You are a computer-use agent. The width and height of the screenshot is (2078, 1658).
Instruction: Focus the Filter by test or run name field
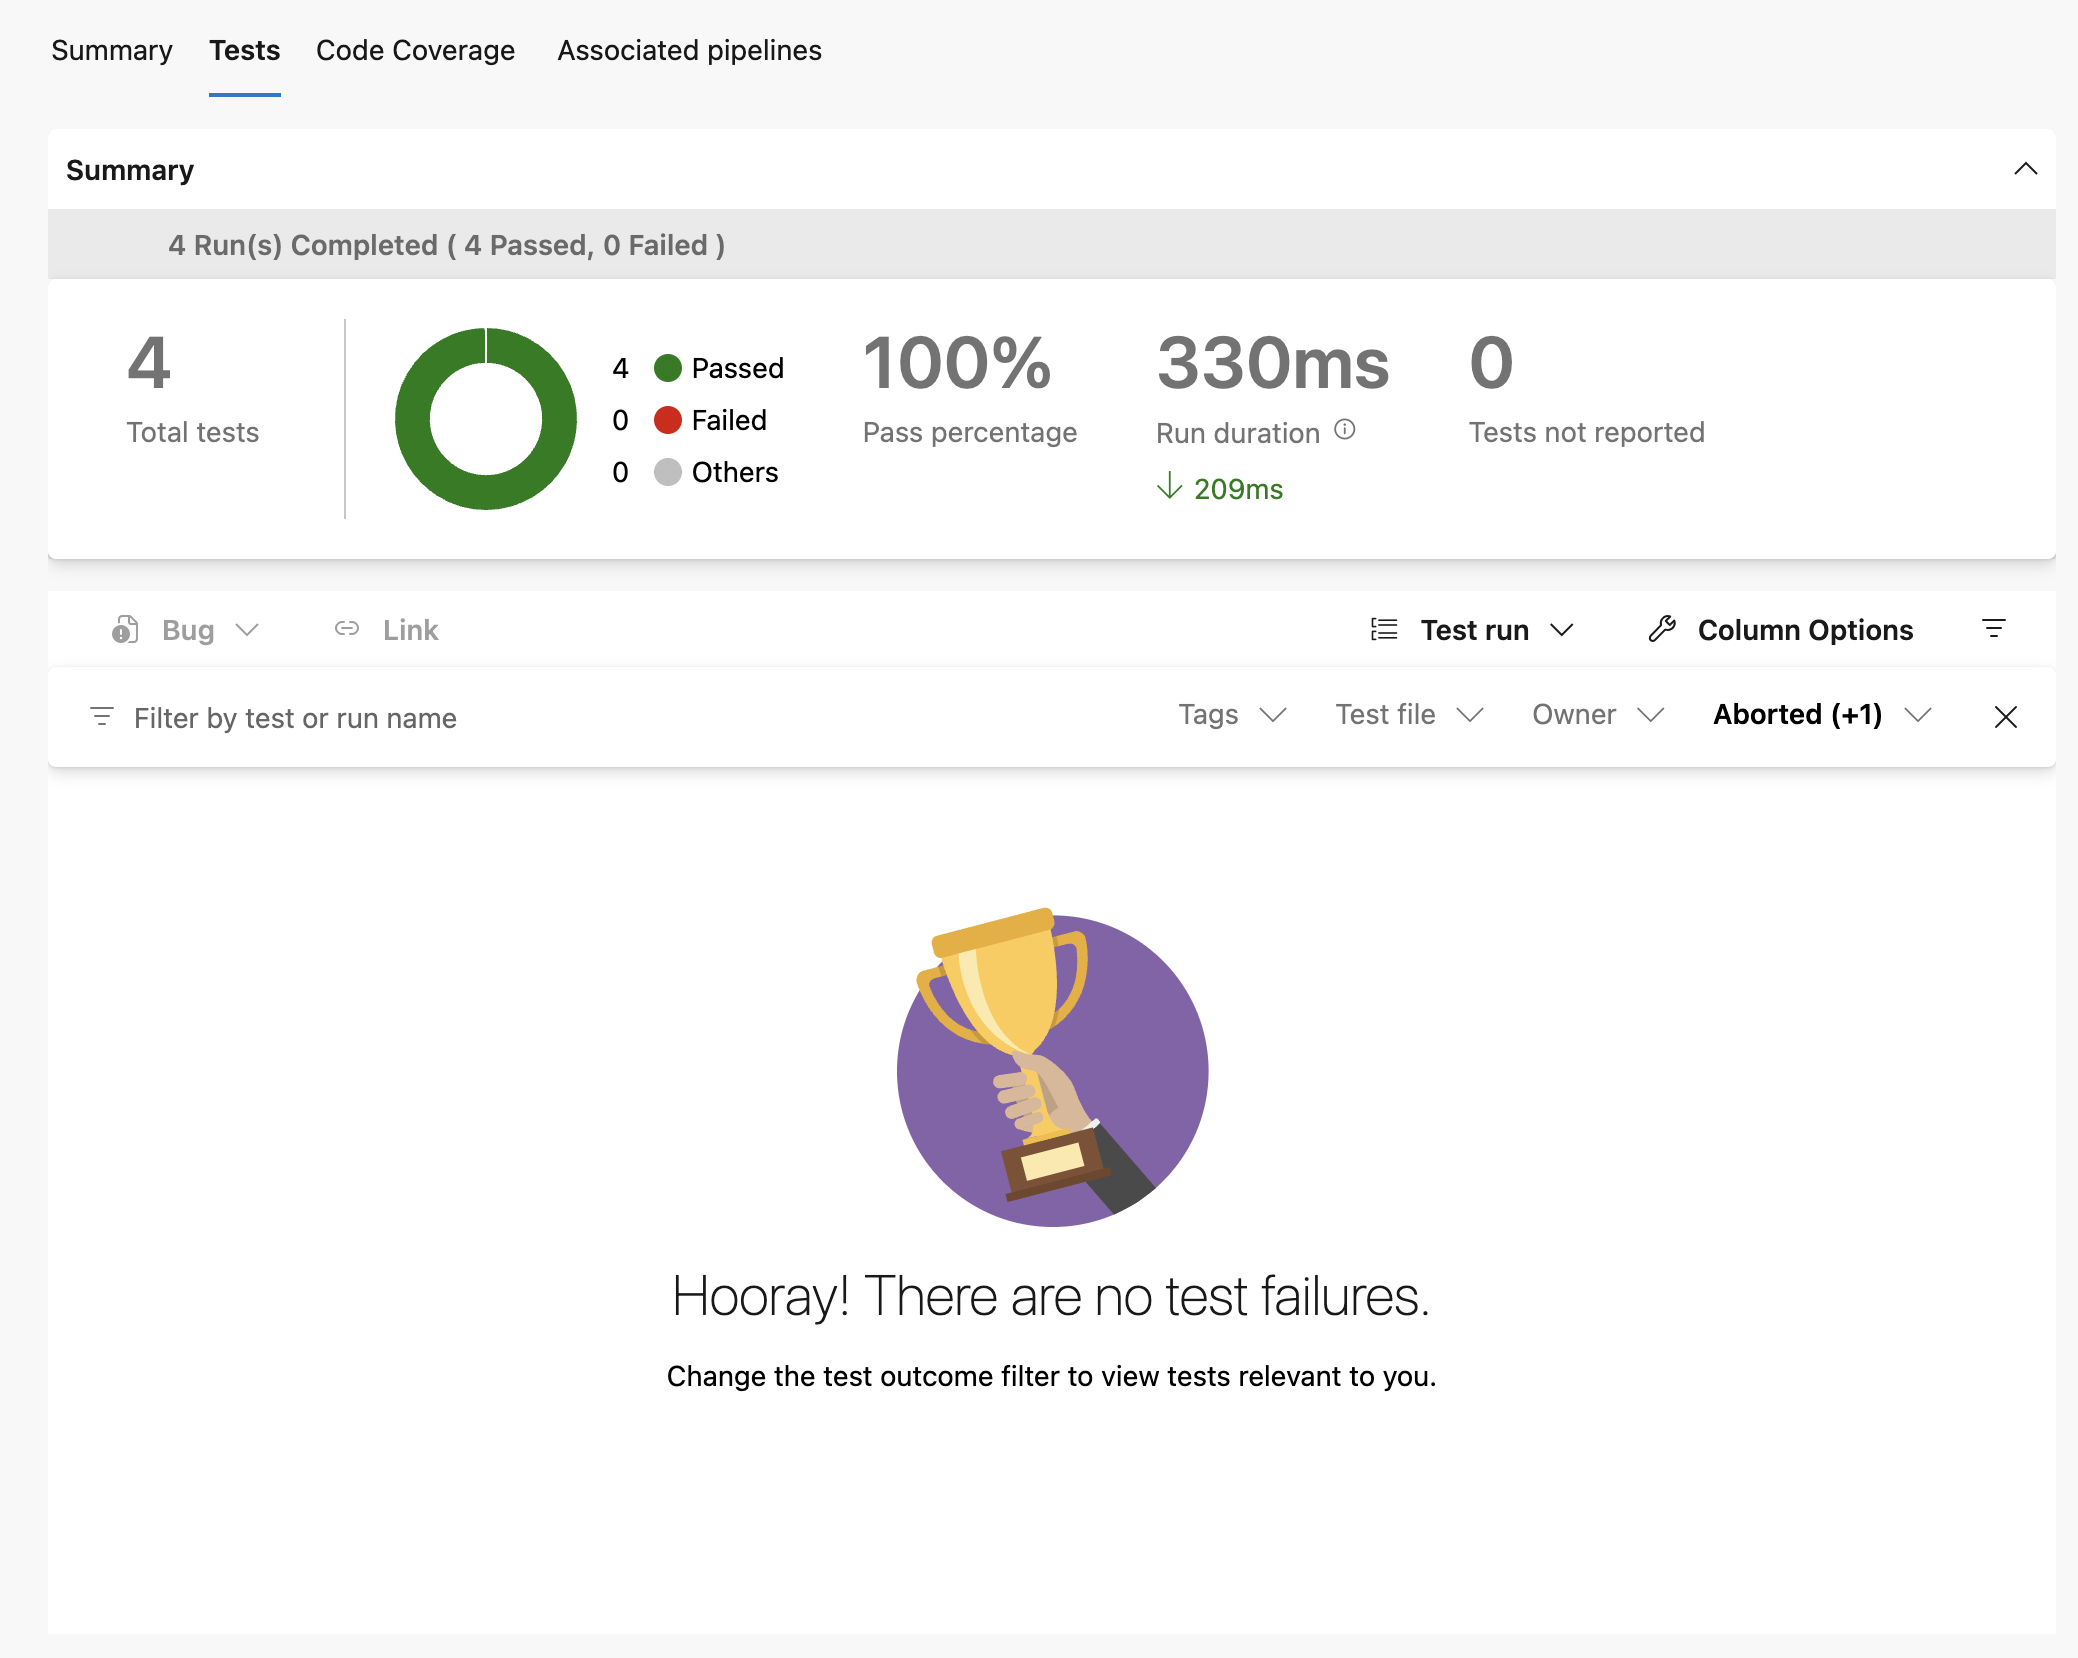(295, 718)
